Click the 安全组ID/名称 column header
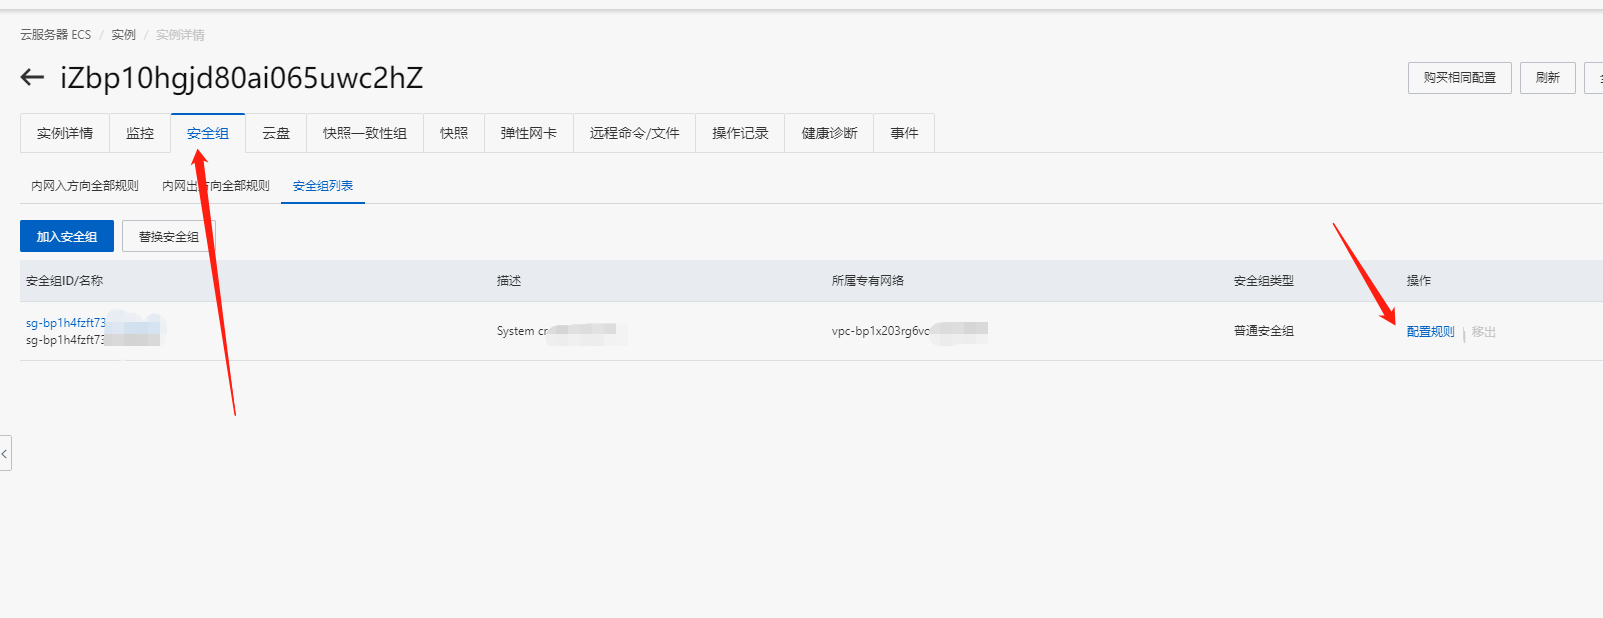1603x618 pixels. click(64, 281)
